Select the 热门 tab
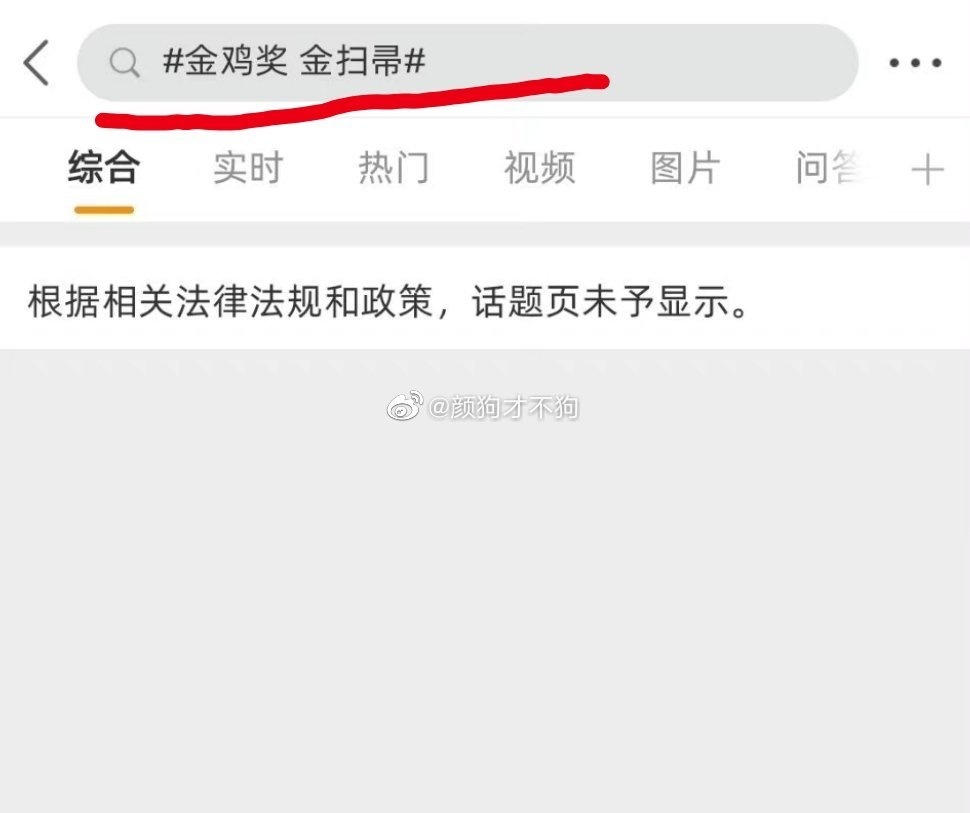 point(393,167)
